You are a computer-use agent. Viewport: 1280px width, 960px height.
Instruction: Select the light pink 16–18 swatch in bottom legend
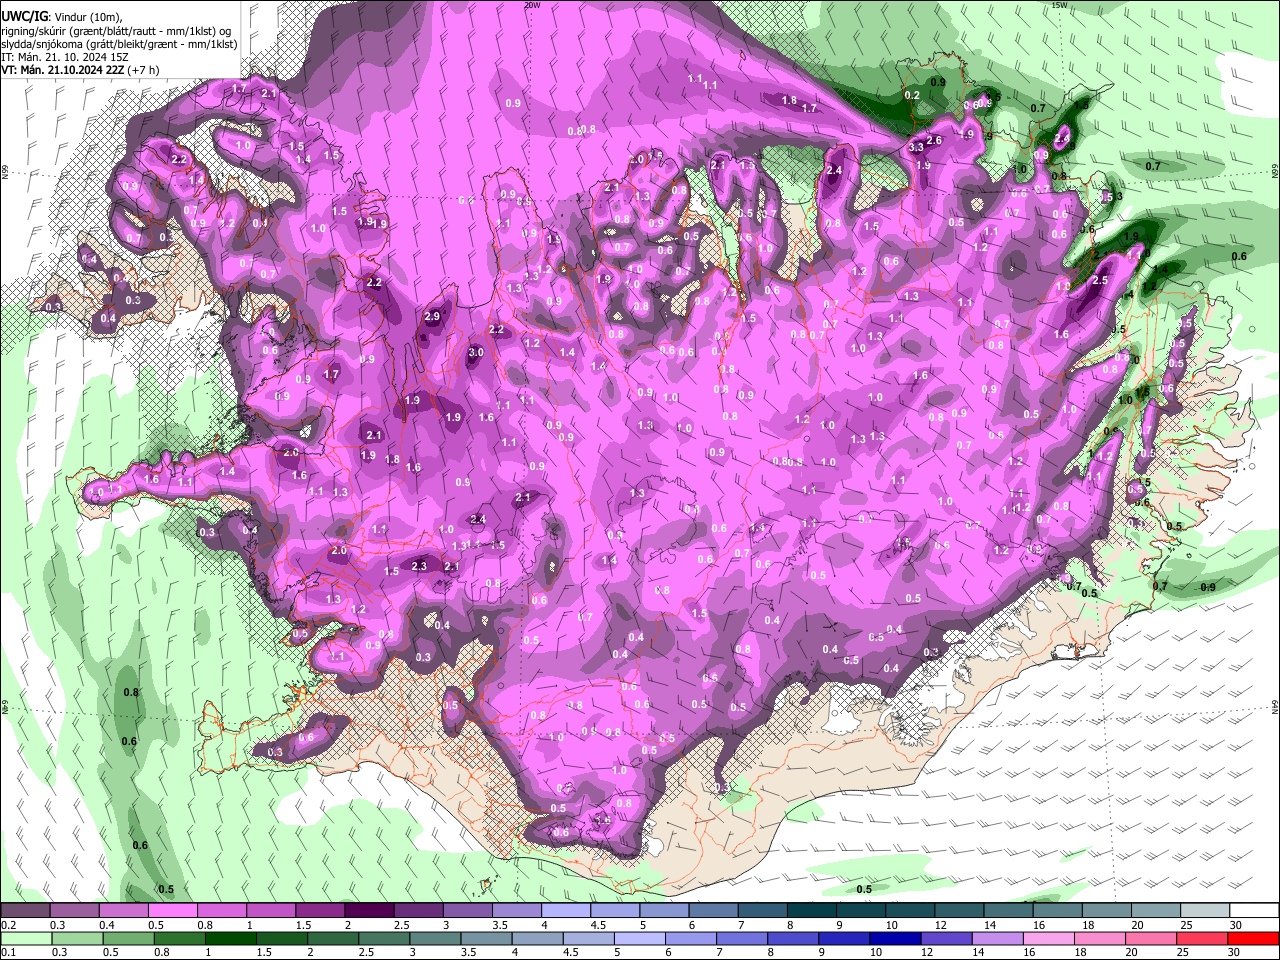1049,938
